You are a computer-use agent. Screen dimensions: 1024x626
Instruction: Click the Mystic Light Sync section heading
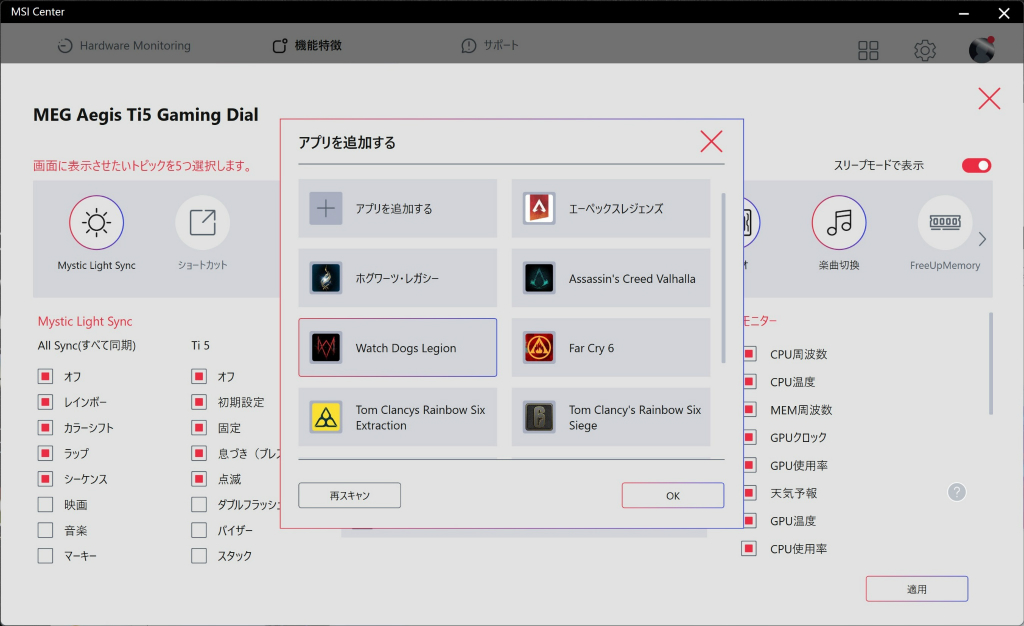[85, 321]
